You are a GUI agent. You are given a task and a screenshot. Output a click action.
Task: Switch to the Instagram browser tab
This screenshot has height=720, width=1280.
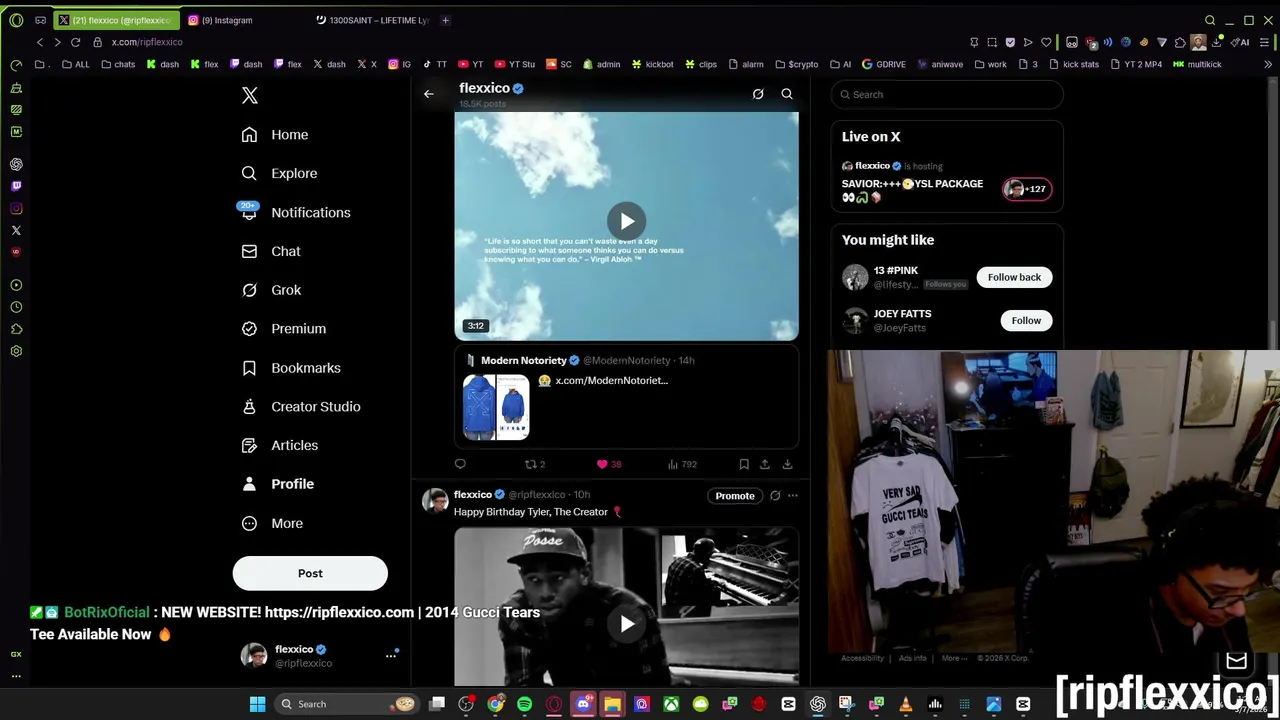(x=245, y=20)
